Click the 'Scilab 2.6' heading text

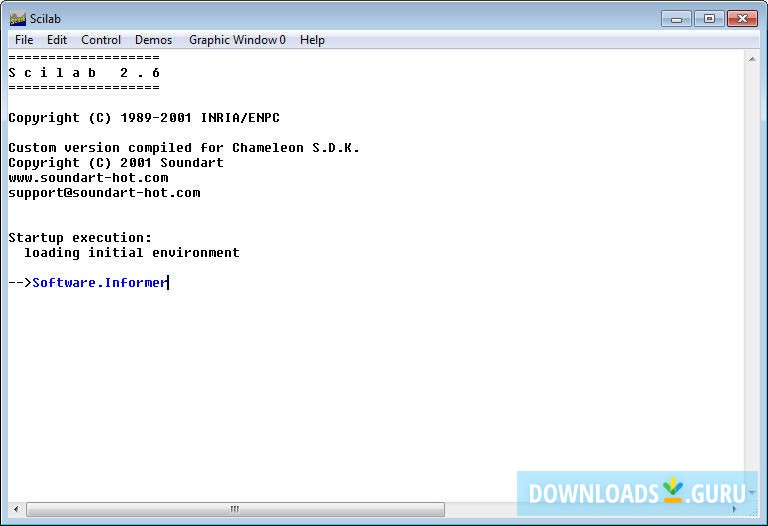(x=84, y=73)
